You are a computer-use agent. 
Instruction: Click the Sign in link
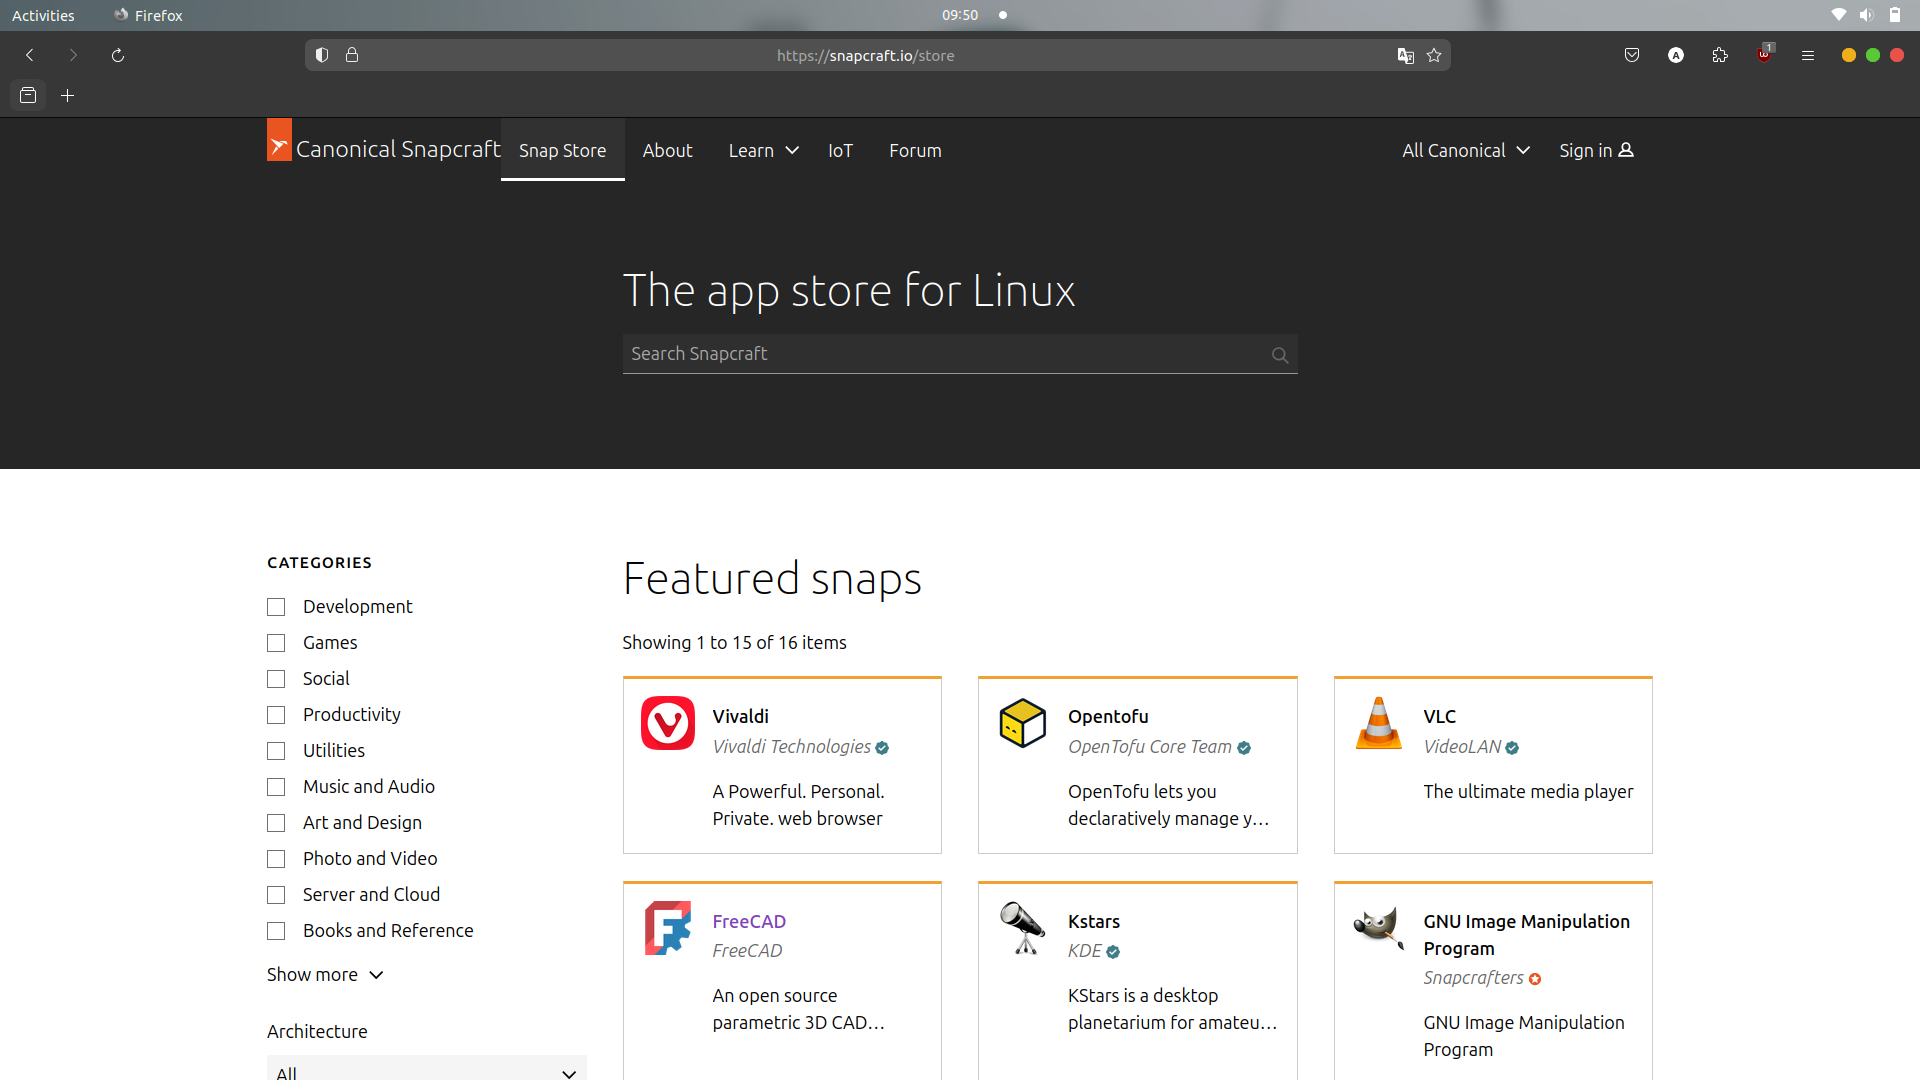[x=1596, y=150]
